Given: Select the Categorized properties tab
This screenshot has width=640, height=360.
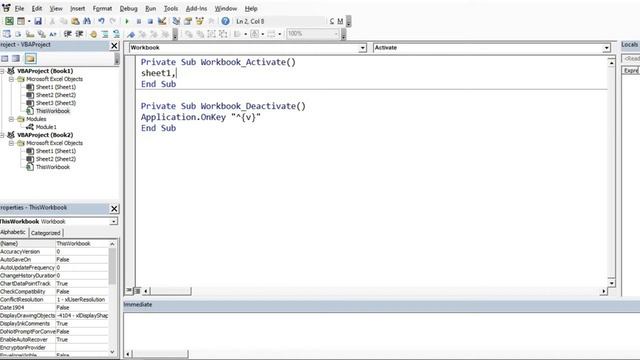Looking at the screenshot, I should click(46, 233).
